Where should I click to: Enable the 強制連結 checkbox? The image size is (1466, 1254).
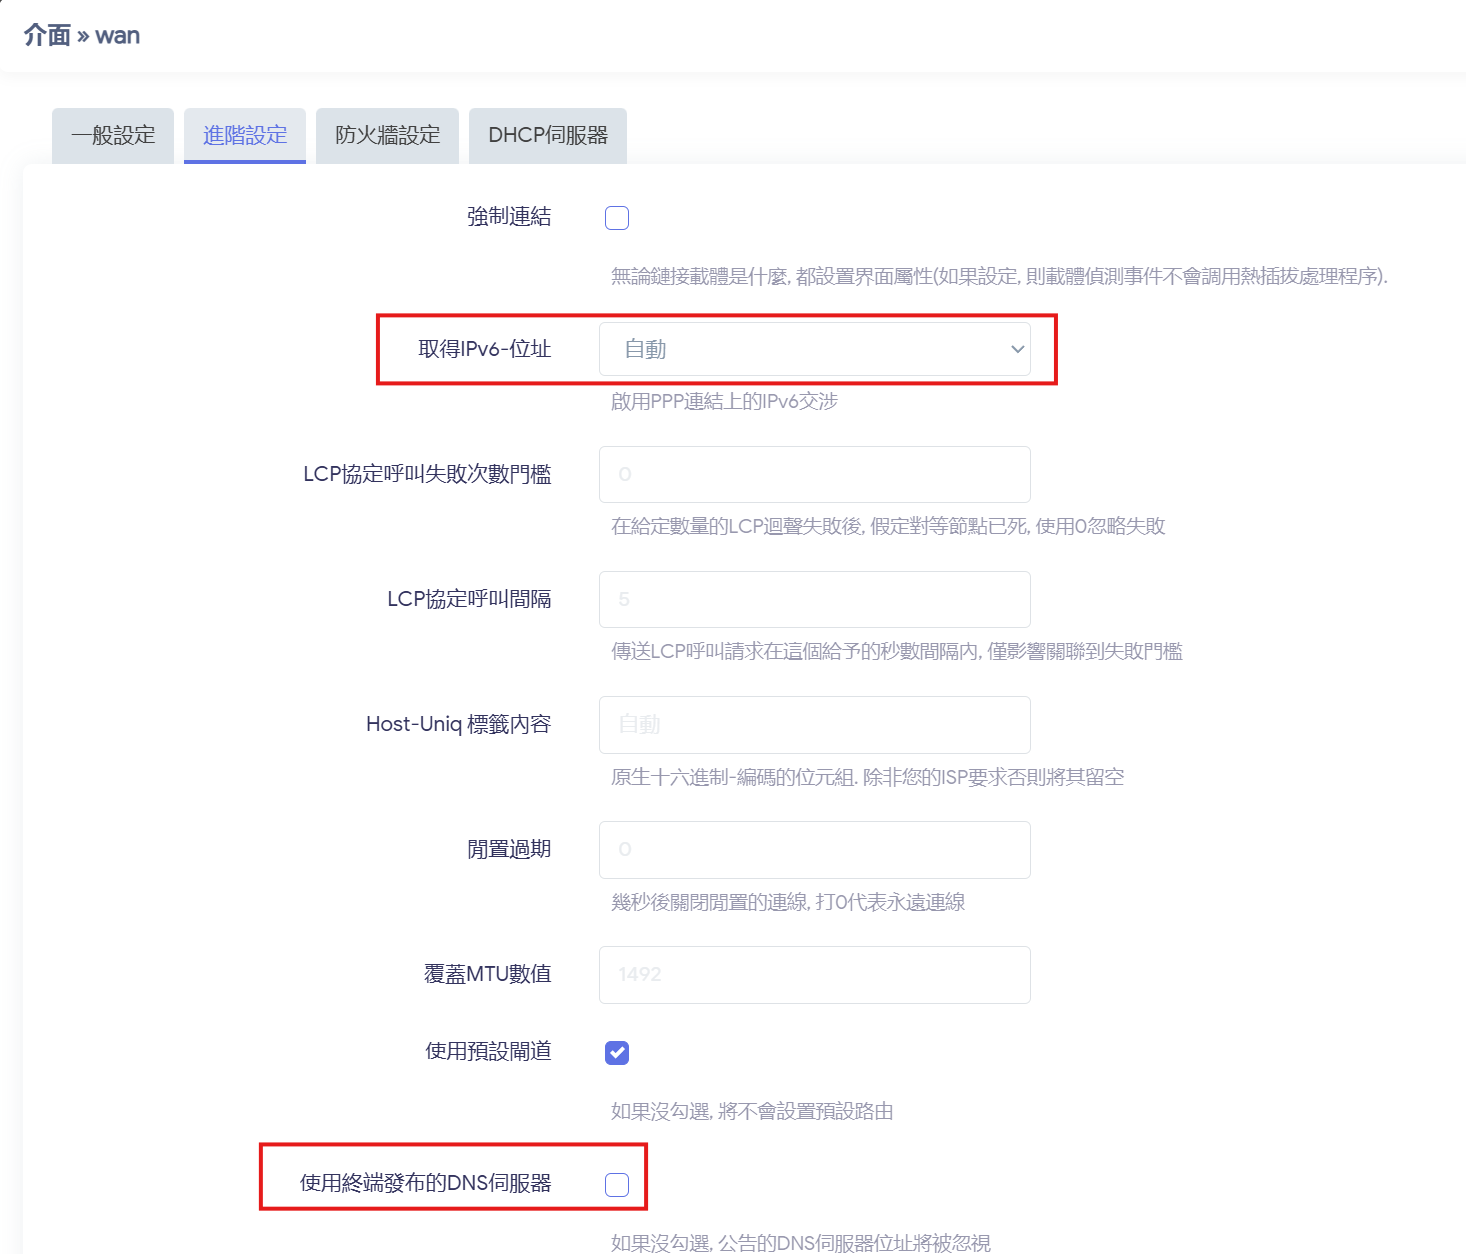617,218
